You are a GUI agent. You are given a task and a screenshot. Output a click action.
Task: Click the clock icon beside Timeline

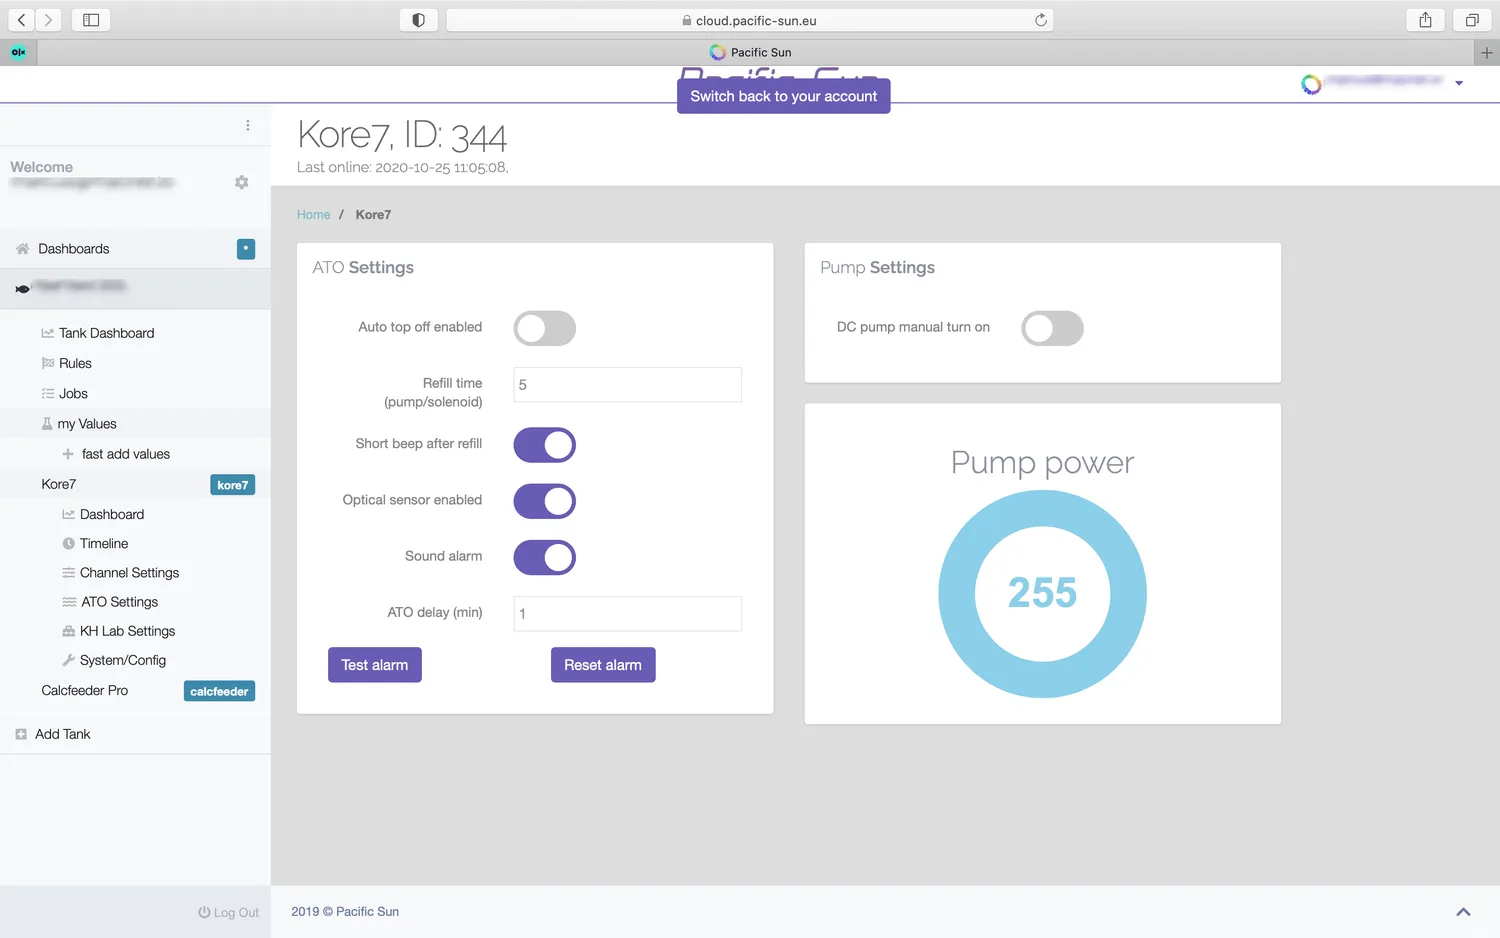pyautogui.click(x=69, y=544)
